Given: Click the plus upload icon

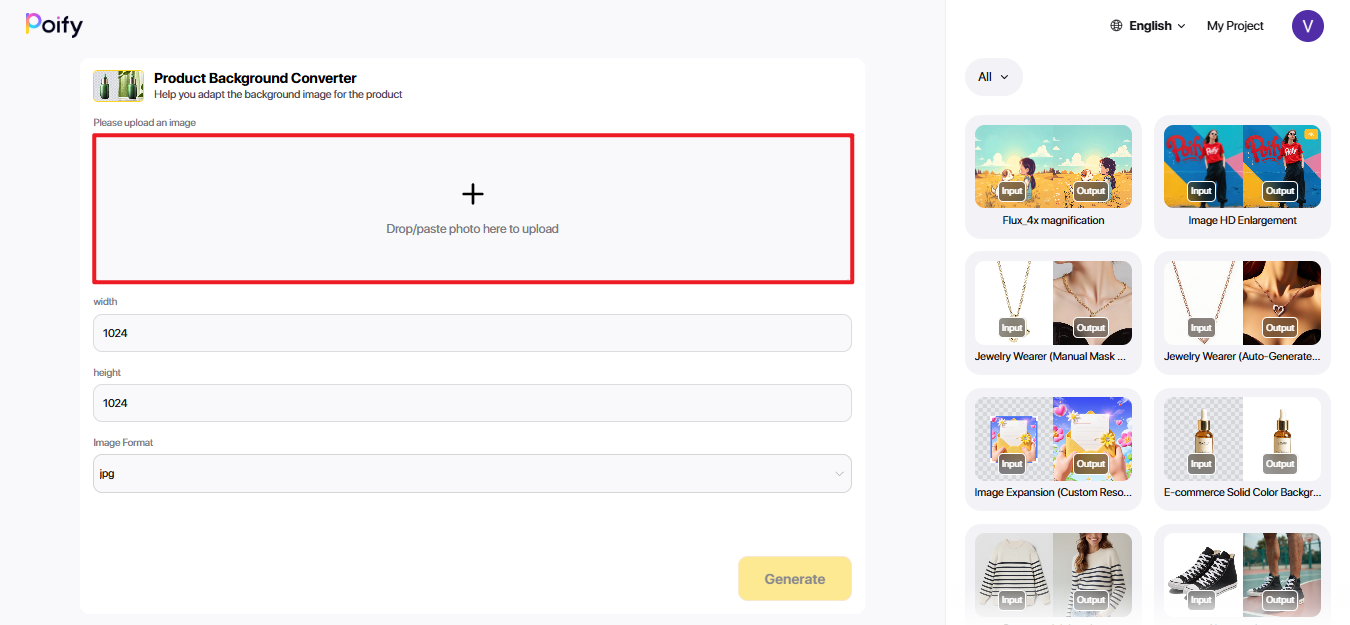Looking at the screenshot, I should 472,194.
